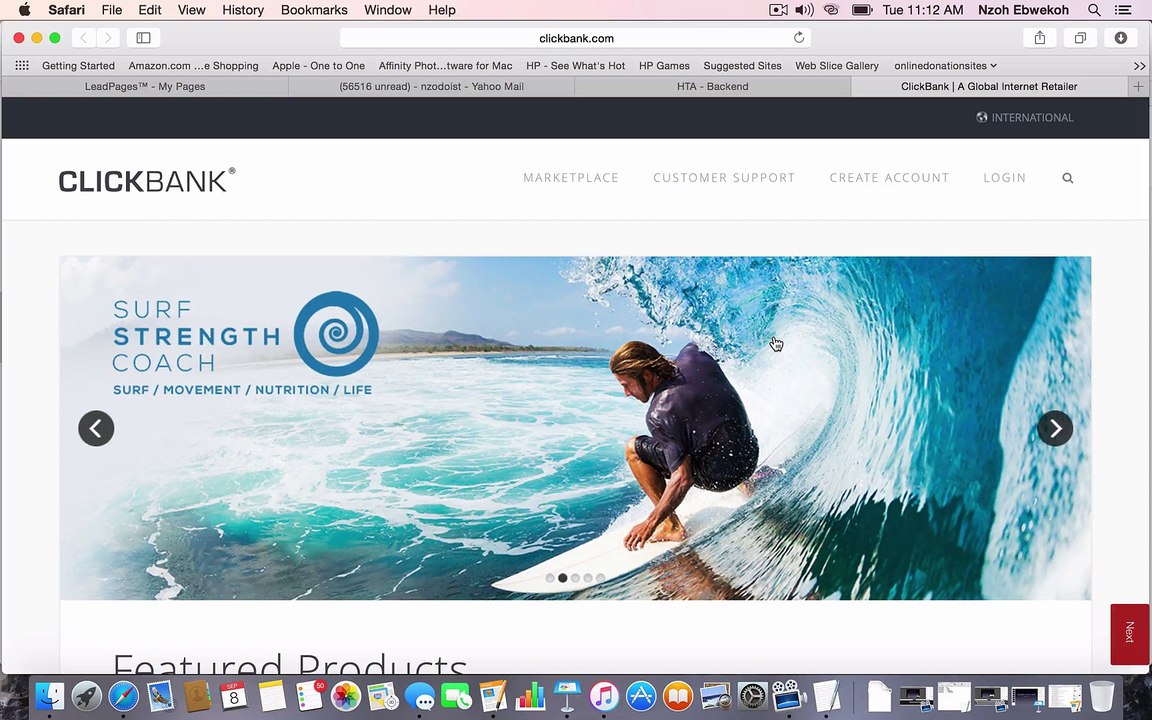This screenshot has height=720, width=1152.
Task: Switch to the HTA - Backend tab
Action: click(x=713, y=86)
